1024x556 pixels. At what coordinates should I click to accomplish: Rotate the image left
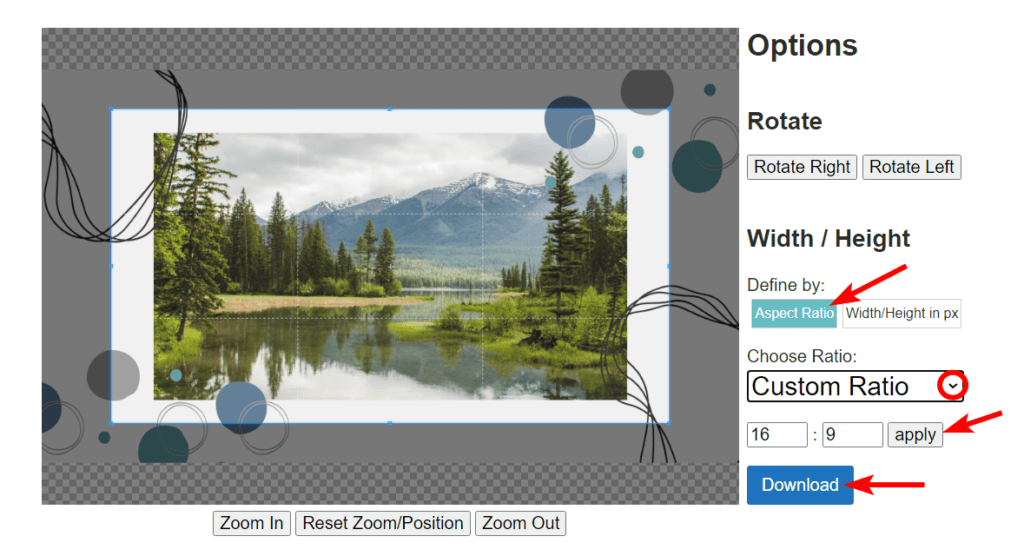pos(911,167)
